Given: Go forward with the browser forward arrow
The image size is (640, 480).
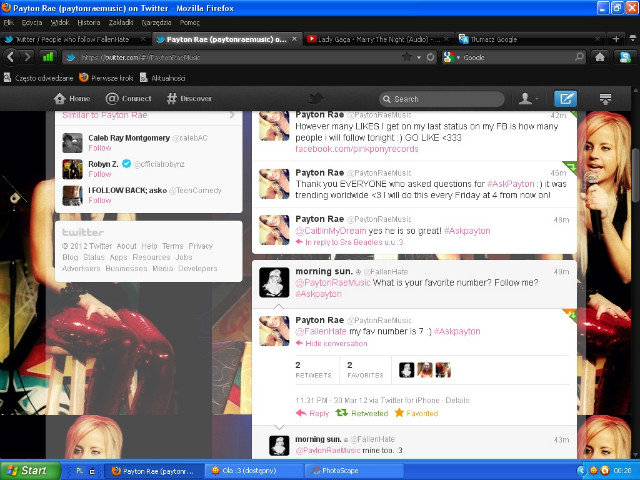Looking at the screenshot, I should (27, 57).
